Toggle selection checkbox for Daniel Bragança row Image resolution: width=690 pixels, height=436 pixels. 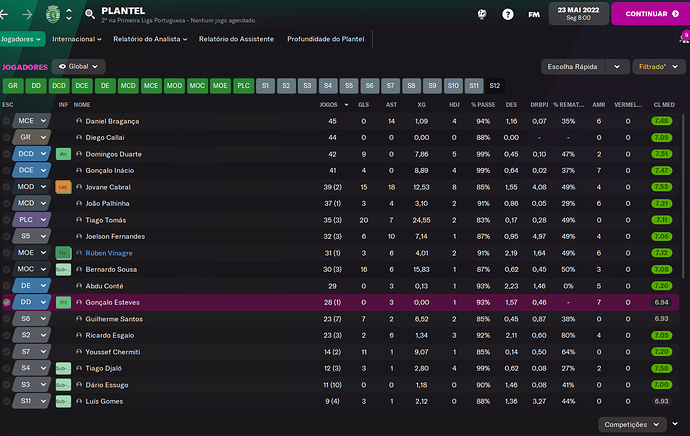click(6, 121)
